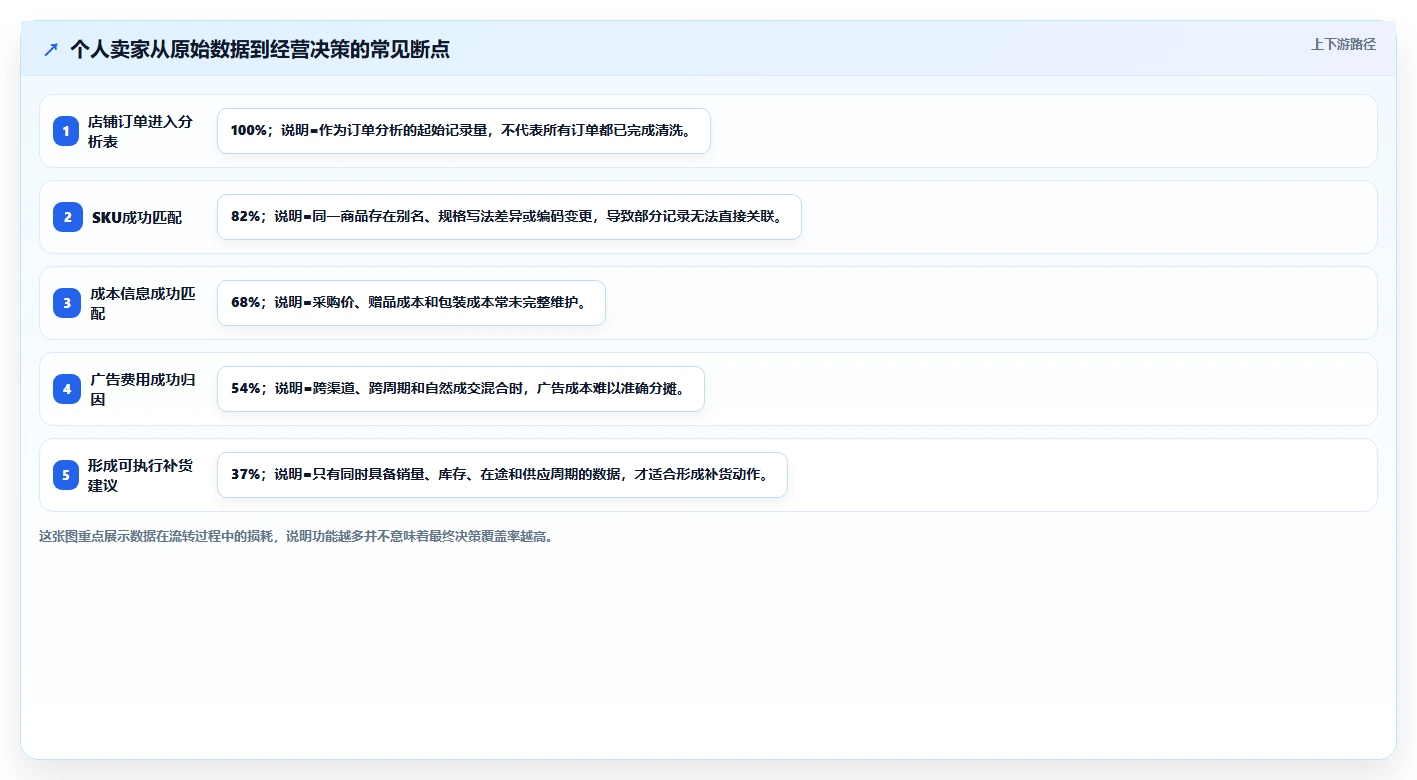The image size is (1417, 780).
Task: Click the footnote starting 这张图重点展示
Action: [x=296, y=536]
